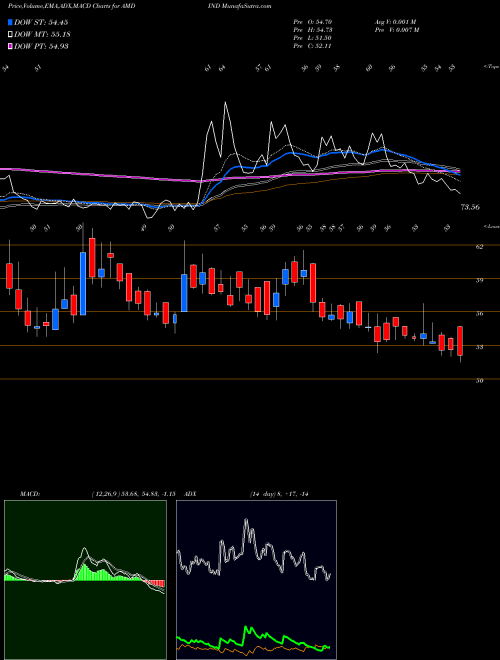Click the 'MACD:' panel label

pyautogui.click(x=30, y=494)
